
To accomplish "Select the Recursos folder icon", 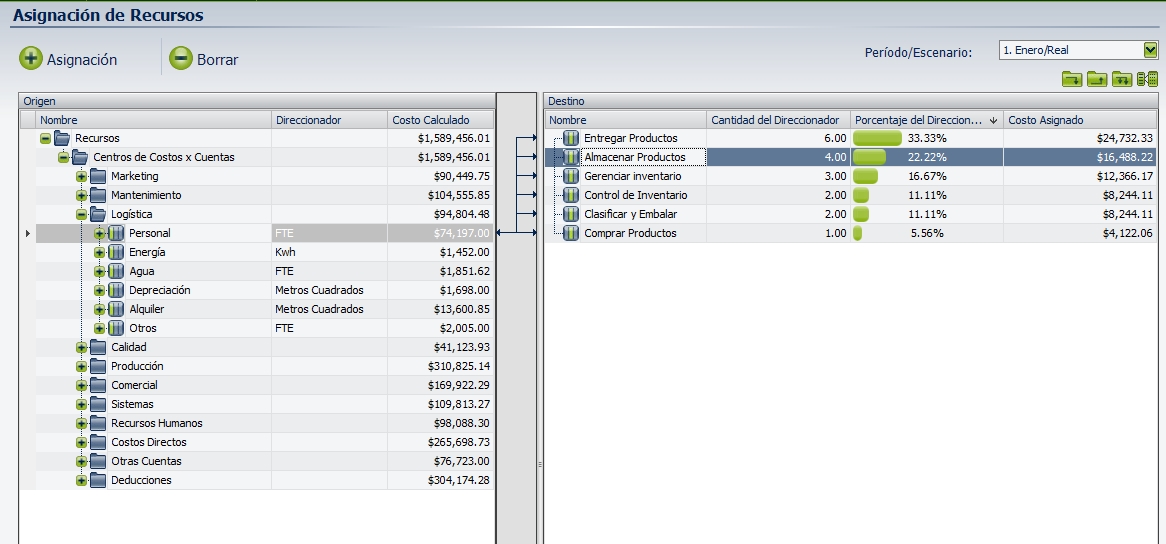I will (62, 138).
